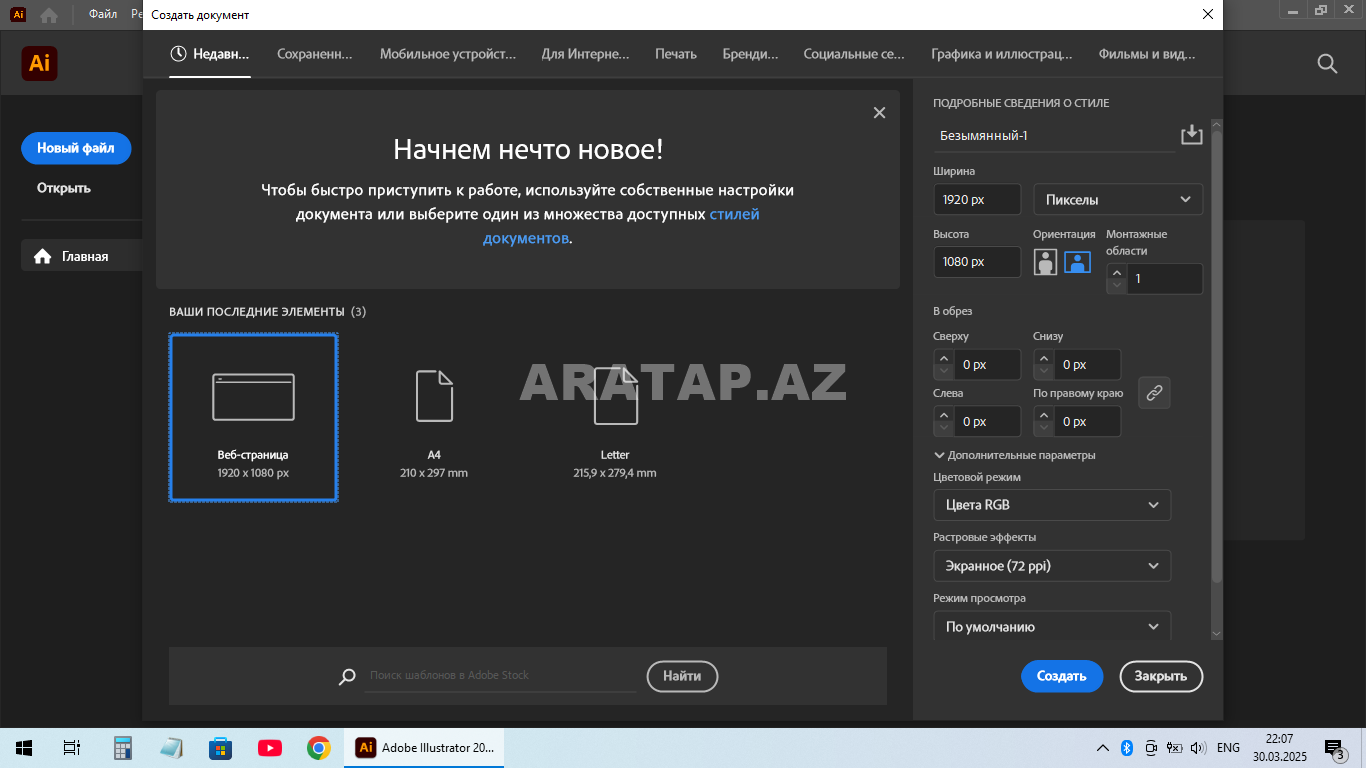
Task: Open the Цветовой режим dropdown
Action: tap(1052, 505)
